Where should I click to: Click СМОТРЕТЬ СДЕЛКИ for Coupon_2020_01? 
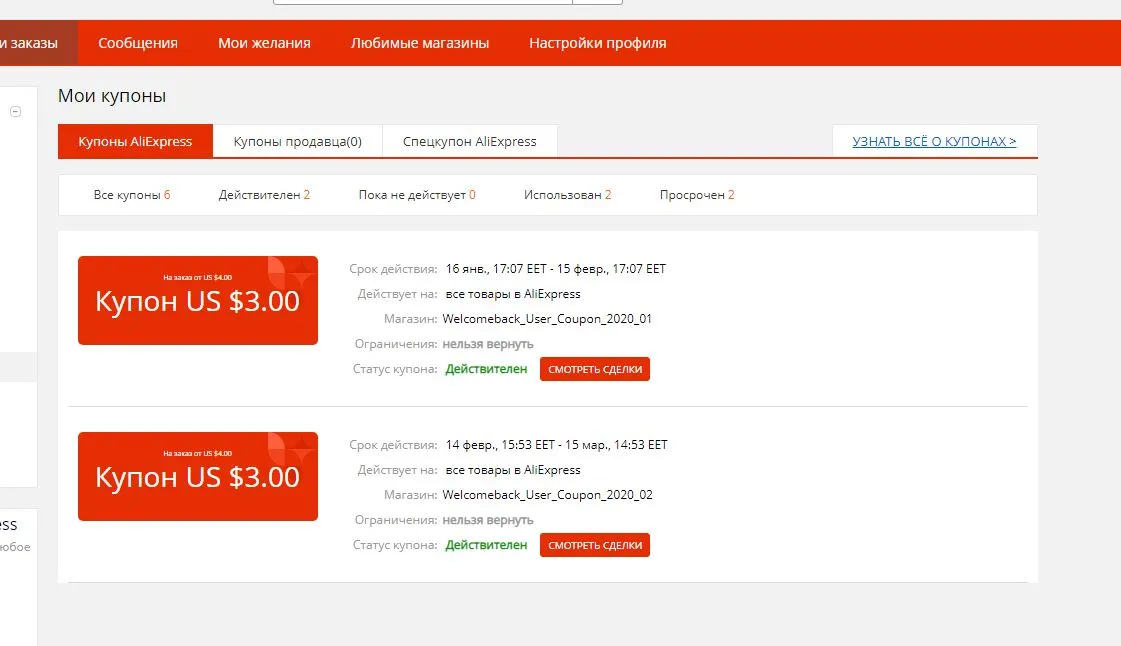pyautogui.click(x=595, y=369)
